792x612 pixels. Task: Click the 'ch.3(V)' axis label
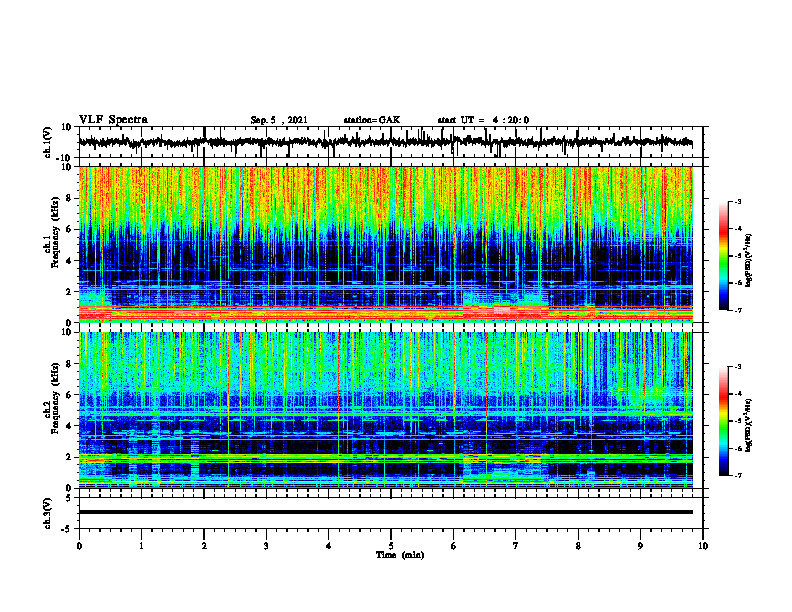(48, 513)
